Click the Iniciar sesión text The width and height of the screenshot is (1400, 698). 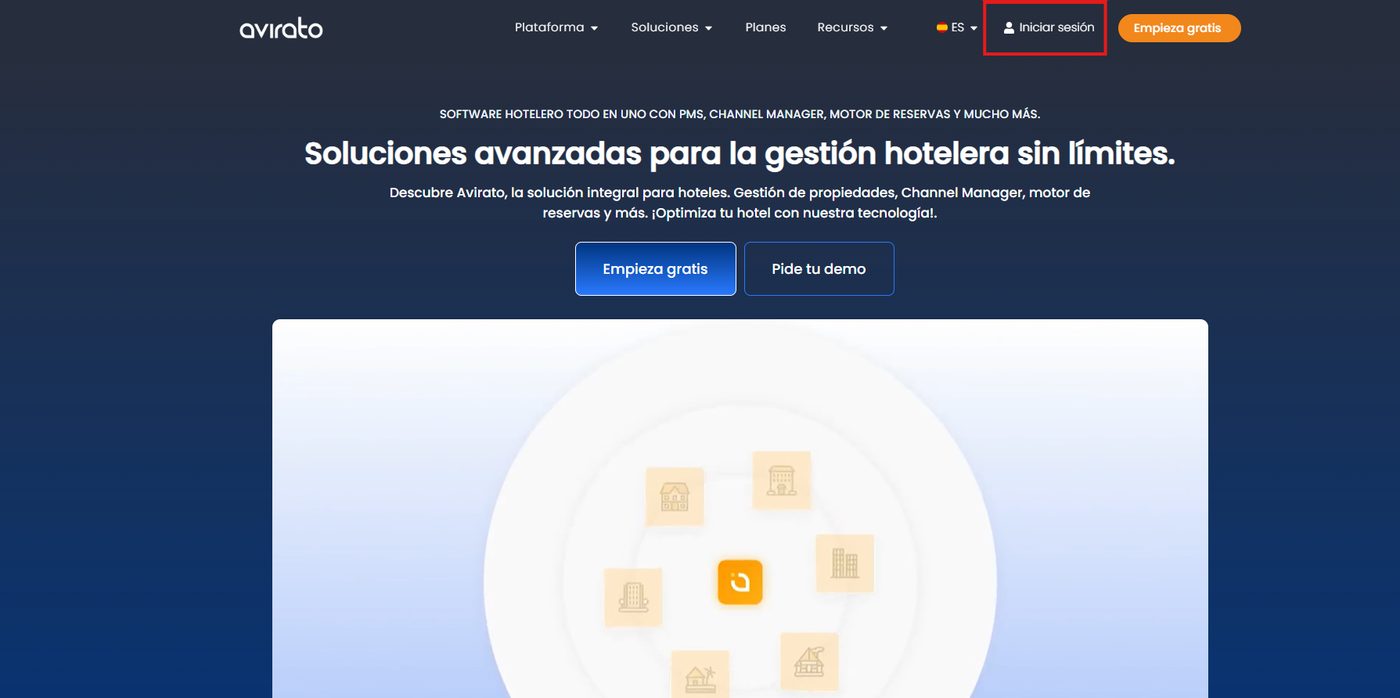tap(1056, 28)
